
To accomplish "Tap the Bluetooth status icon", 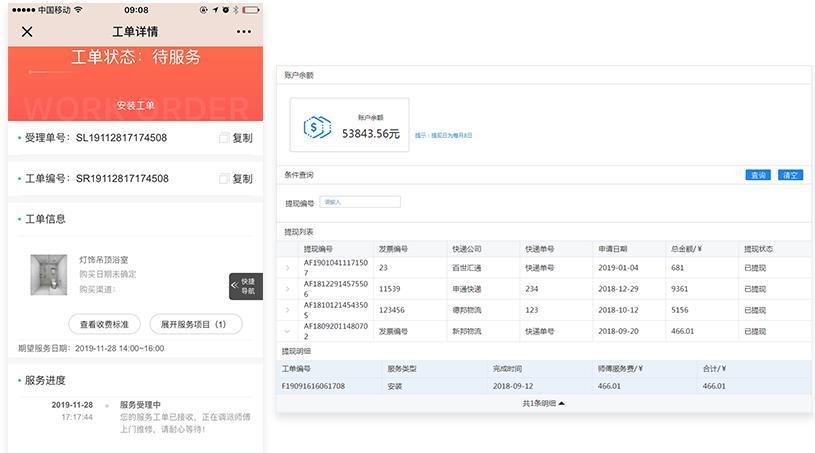I will 235,10.
